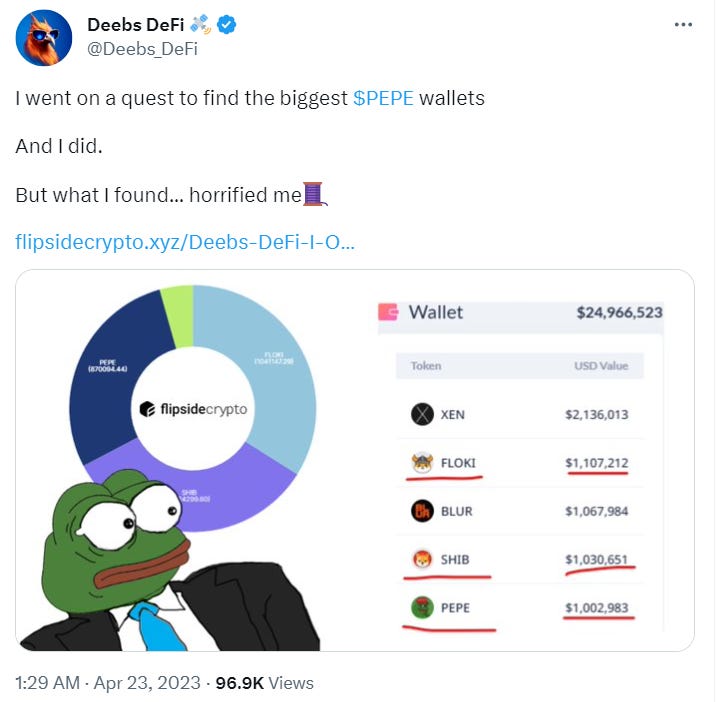Click the SHIB token icon
Screen dimensions: 717x702
pyautogui.click(x=422, y=560)
